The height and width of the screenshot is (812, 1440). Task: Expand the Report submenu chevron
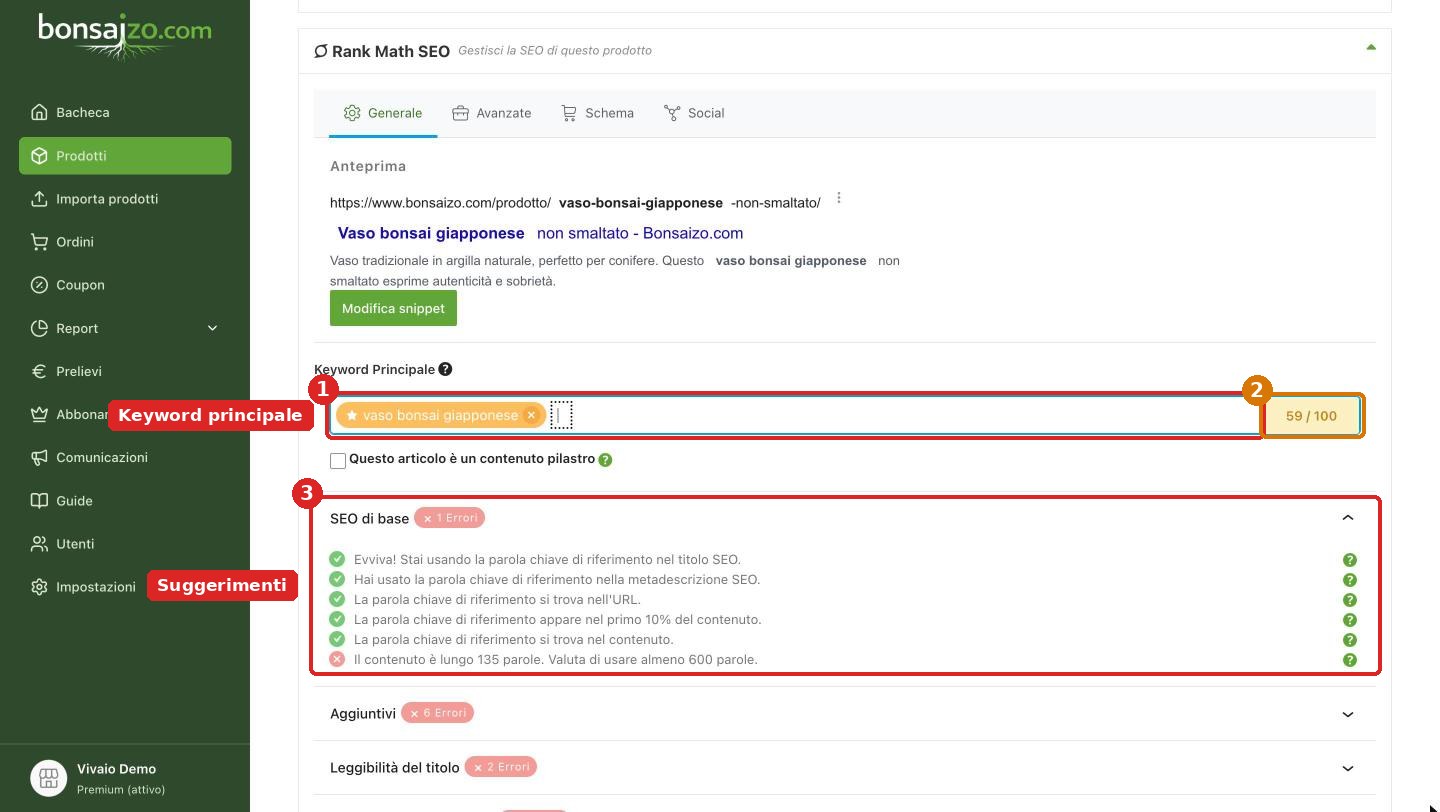pyautogui.click(x=212, y=328)
